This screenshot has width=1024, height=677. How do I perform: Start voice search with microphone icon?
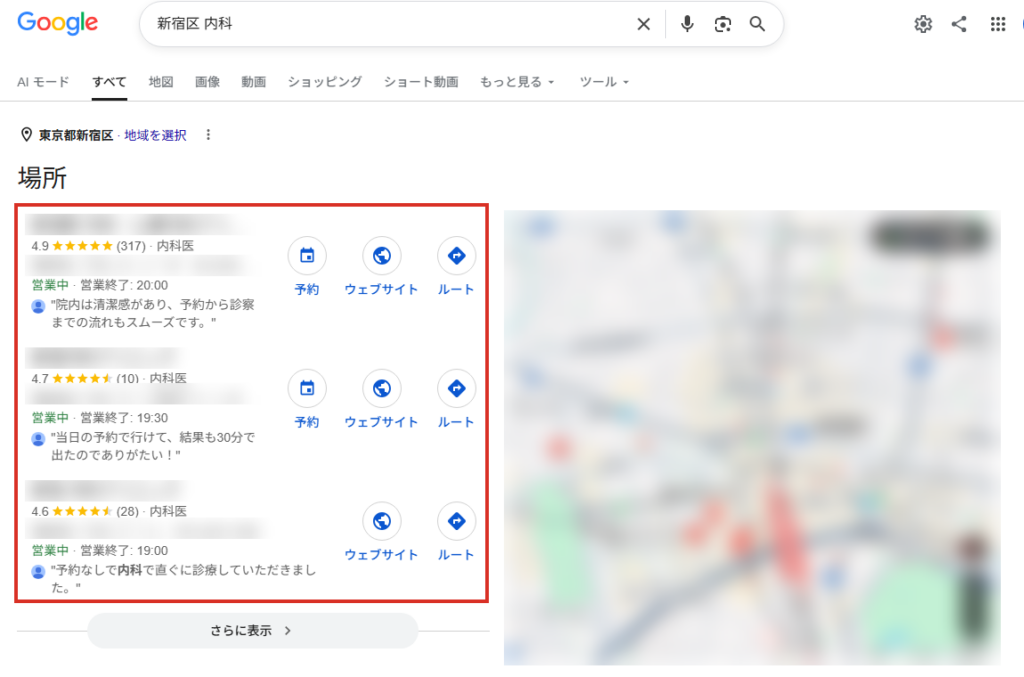coord(686,24)
